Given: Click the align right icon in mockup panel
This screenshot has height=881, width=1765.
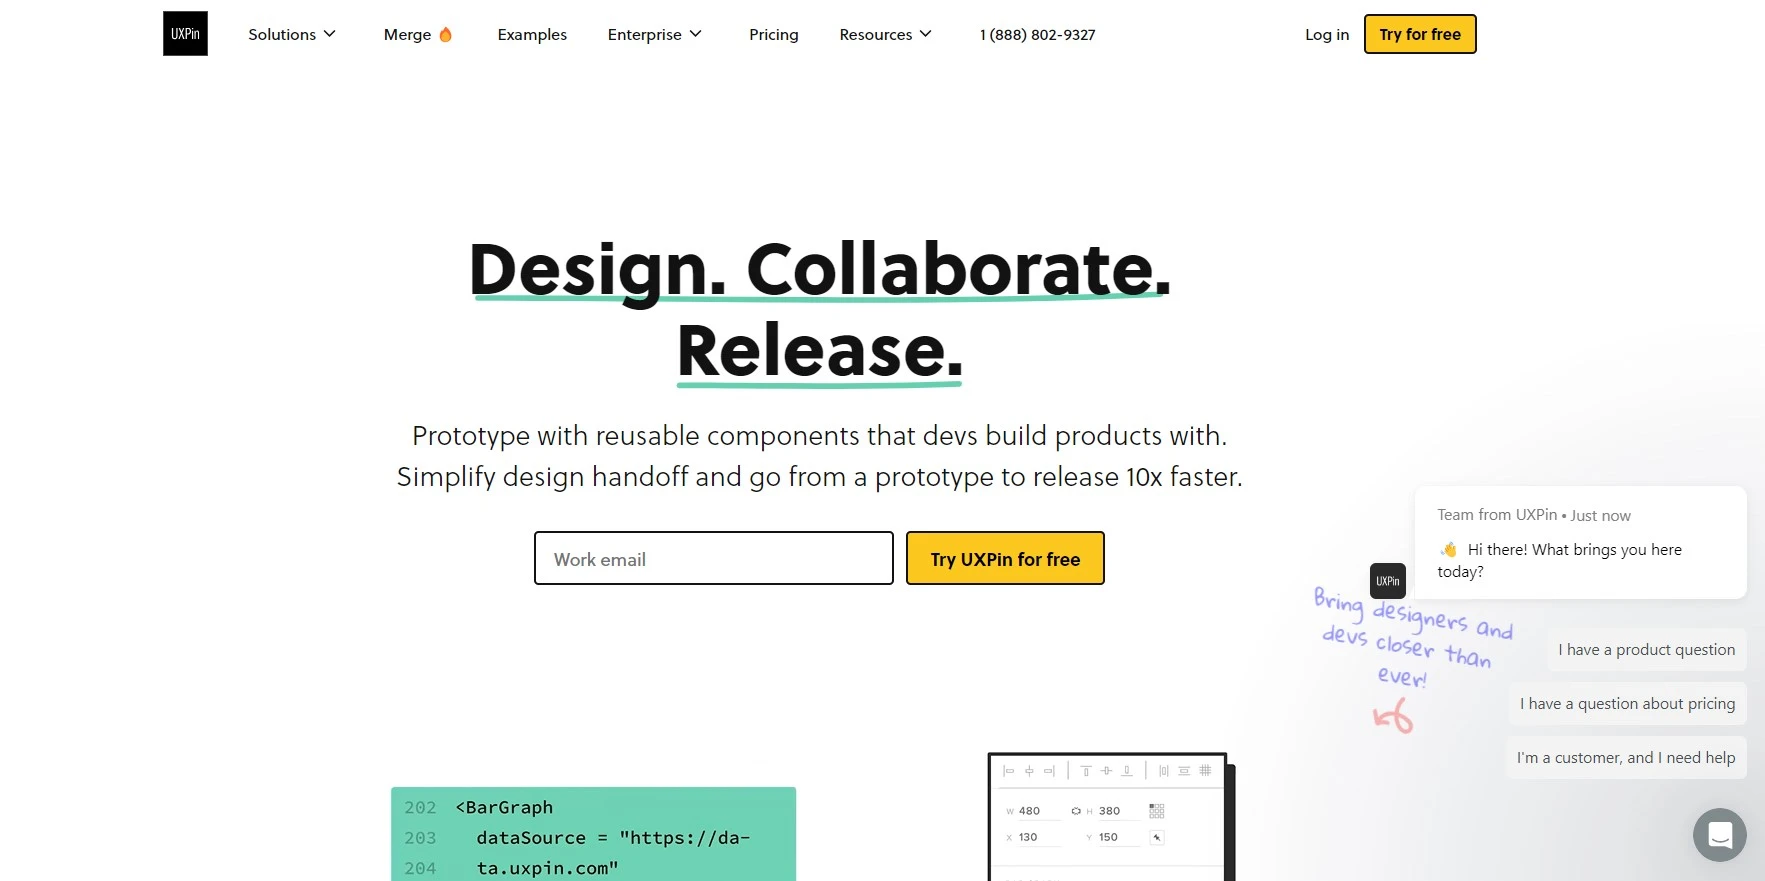Looking at the screenshot, I should [x=1049, y=771].
